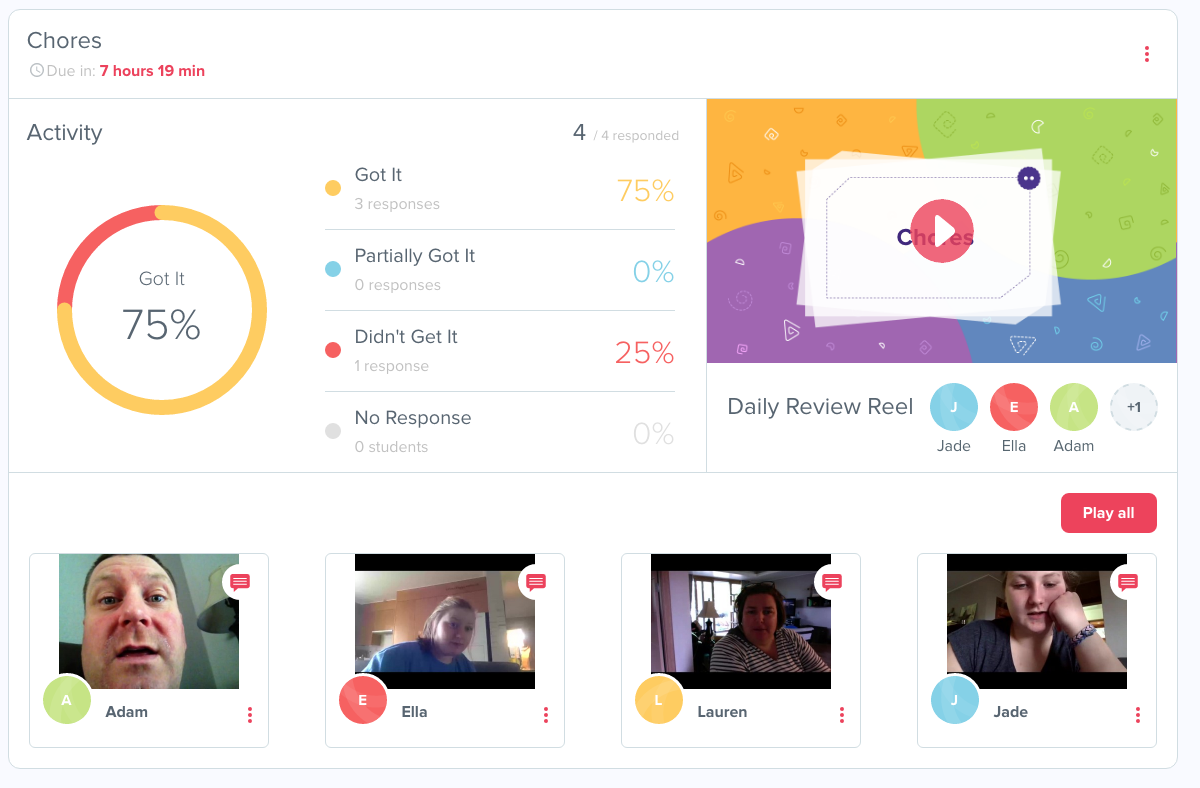Click the name Lauren on response card
The height and width of the screenshot is (788, 1200).
point(722,712)
